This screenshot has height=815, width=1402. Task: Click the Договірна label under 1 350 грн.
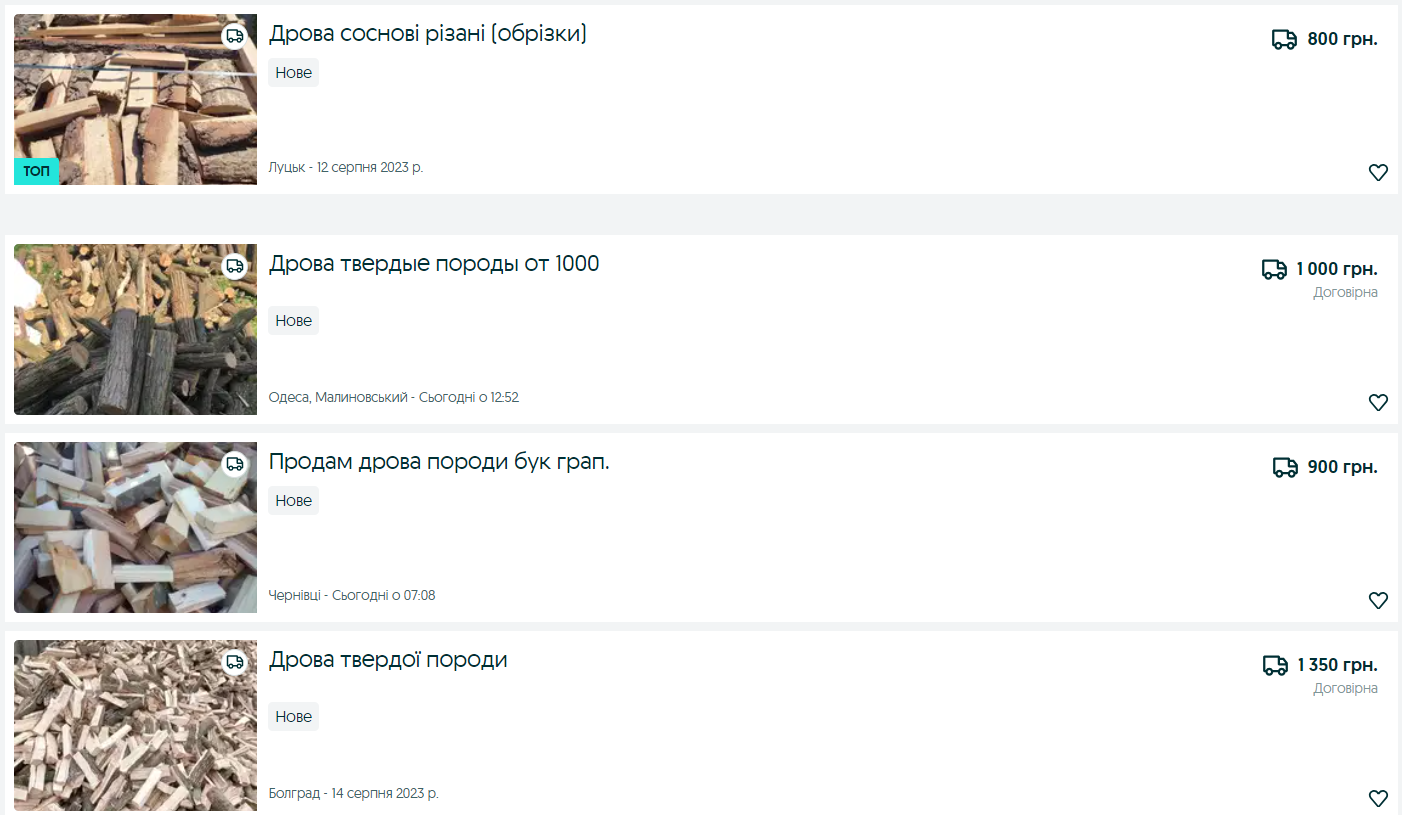[1345, 688]
